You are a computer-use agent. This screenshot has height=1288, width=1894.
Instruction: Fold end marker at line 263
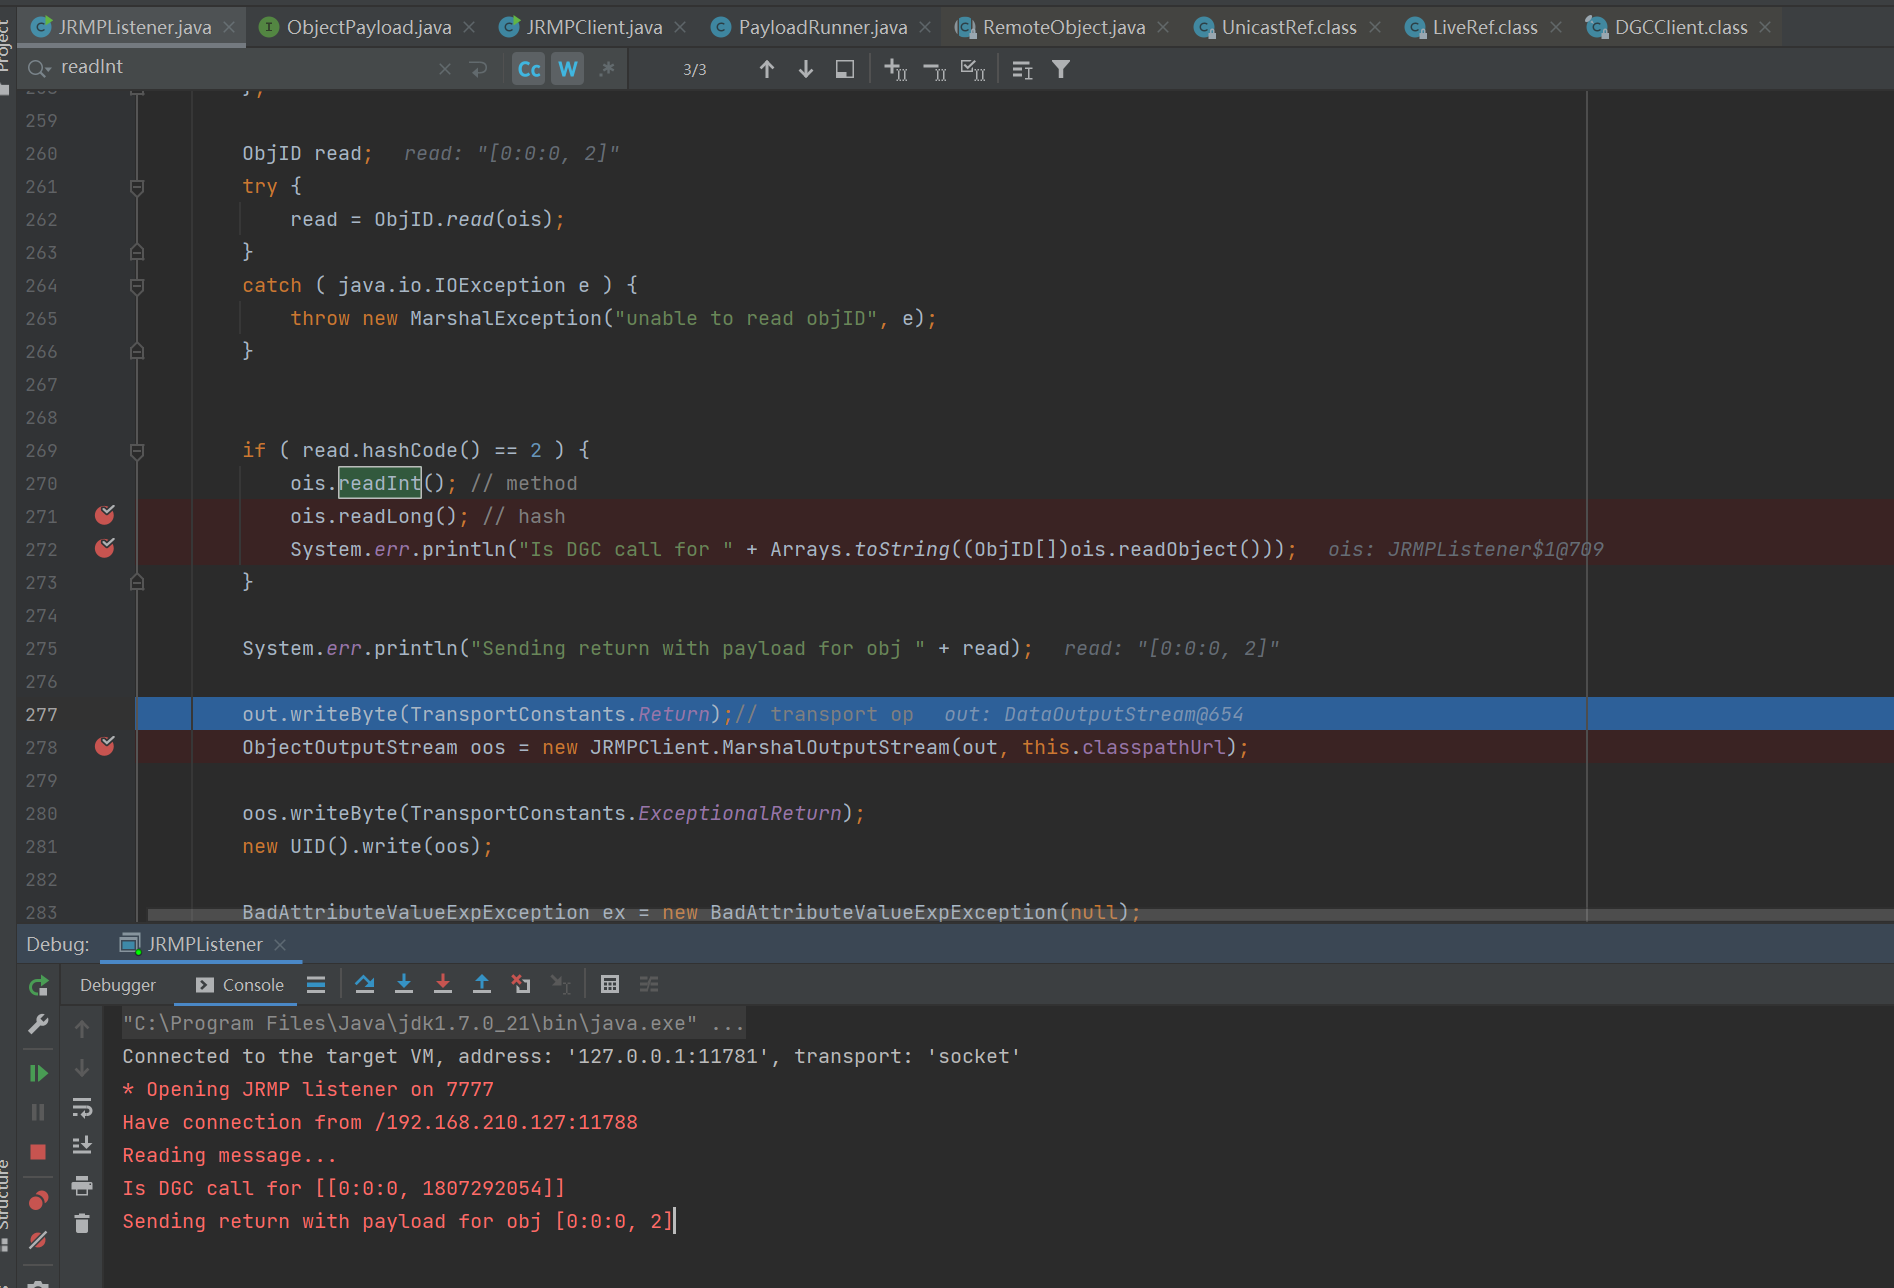coord(137,252)
